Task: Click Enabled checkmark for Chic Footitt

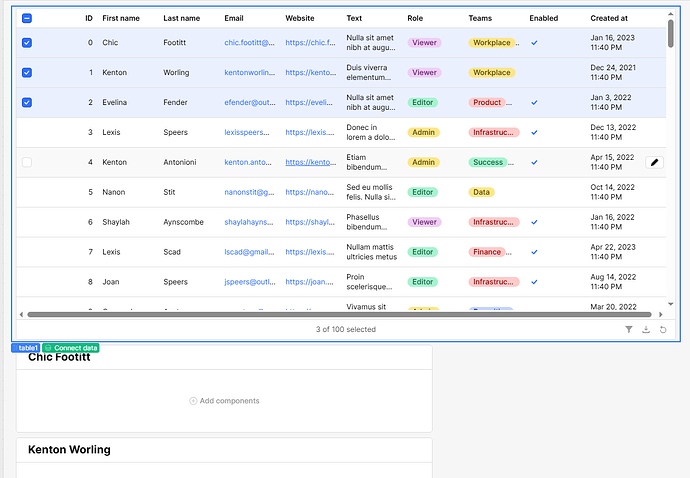Action: pyautogui.click(x=534, y=43)
